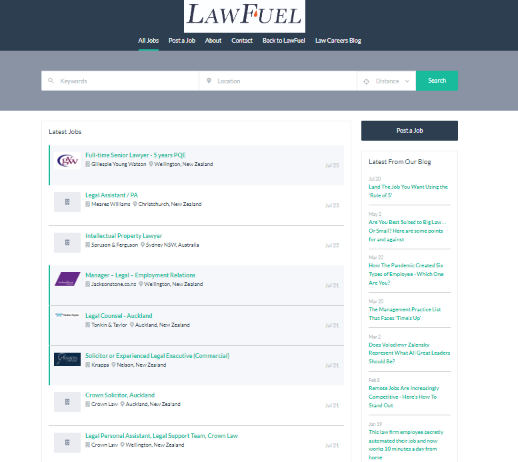518x462 pixels.
Task: Click Christchurch, New Zealand location text
Action: pos(170,204)
